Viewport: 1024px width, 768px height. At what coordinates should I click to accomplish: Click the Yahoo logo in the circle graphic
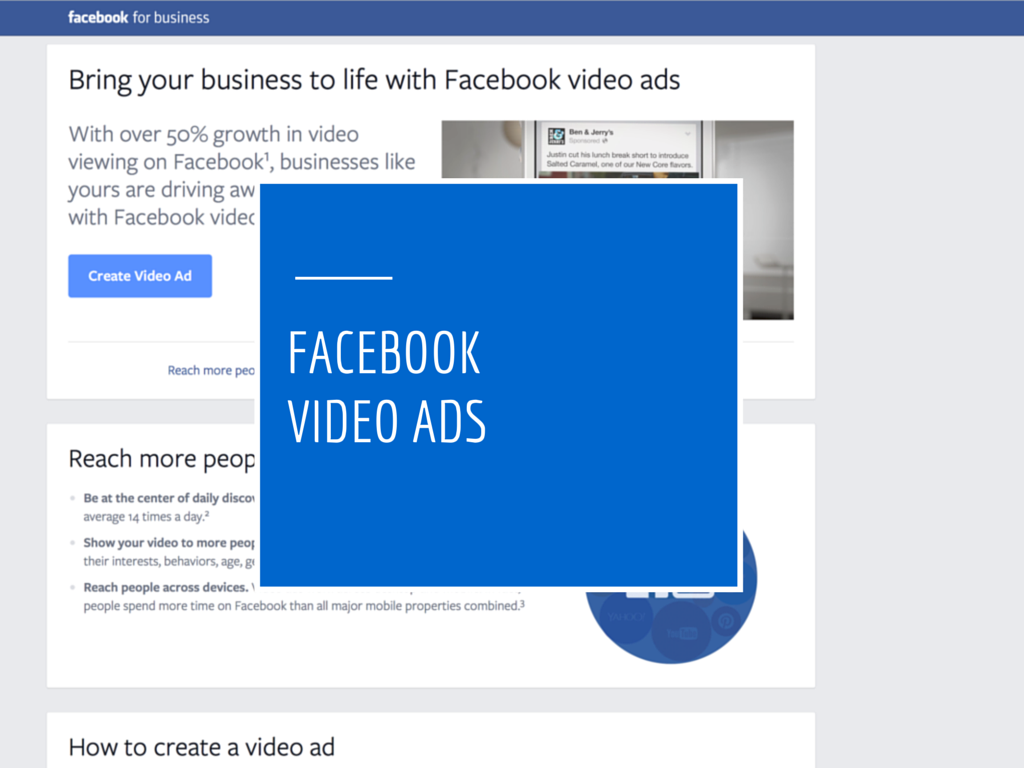tap(626, 616)
